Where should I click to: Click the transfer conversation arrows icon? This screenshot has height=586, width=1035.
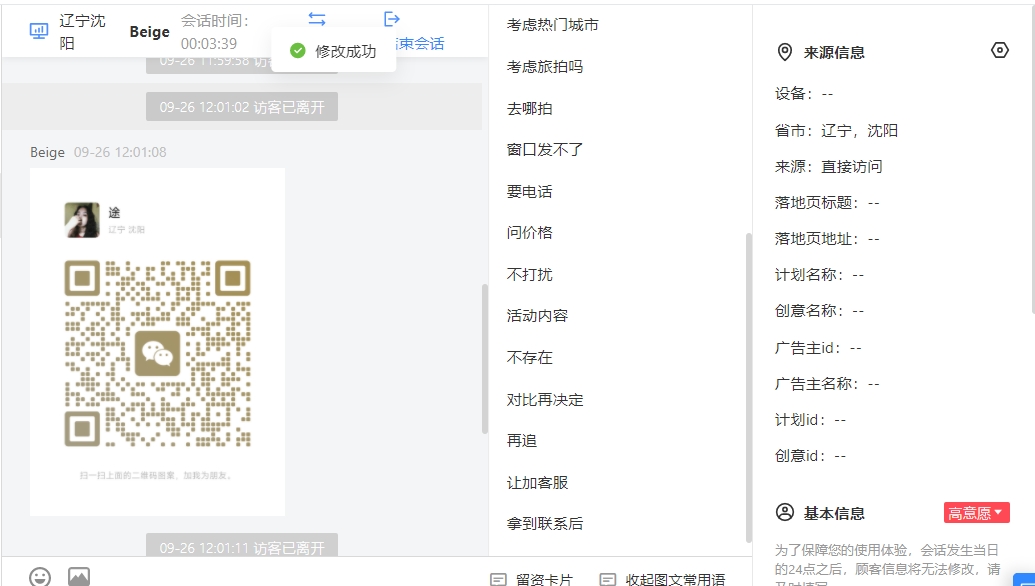317,19
